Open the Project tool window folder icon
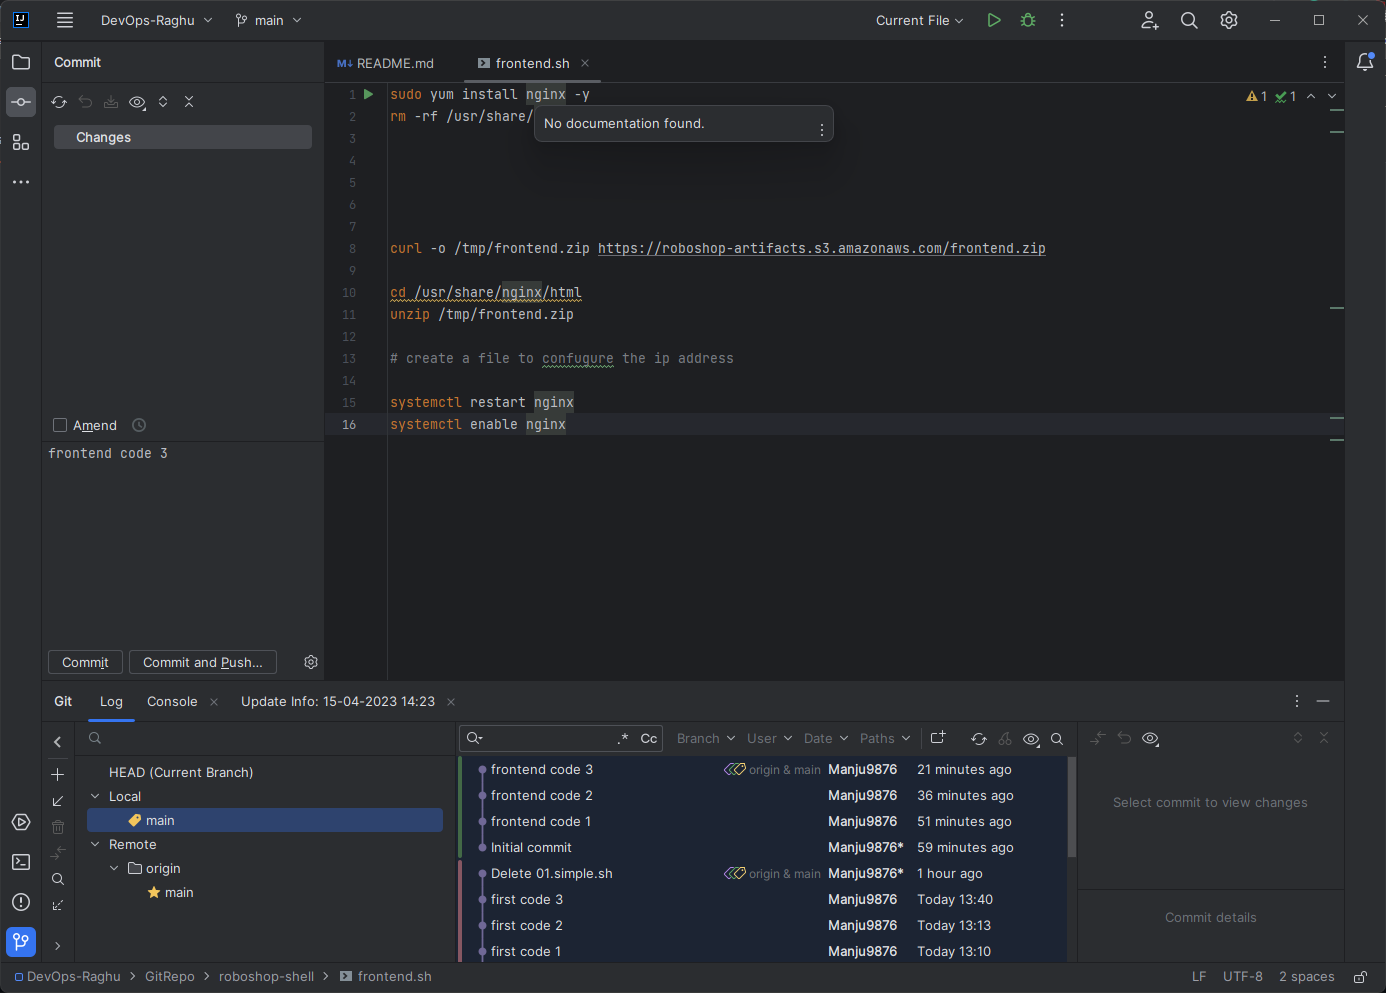 pyautogui.click(x=20, y=61)
